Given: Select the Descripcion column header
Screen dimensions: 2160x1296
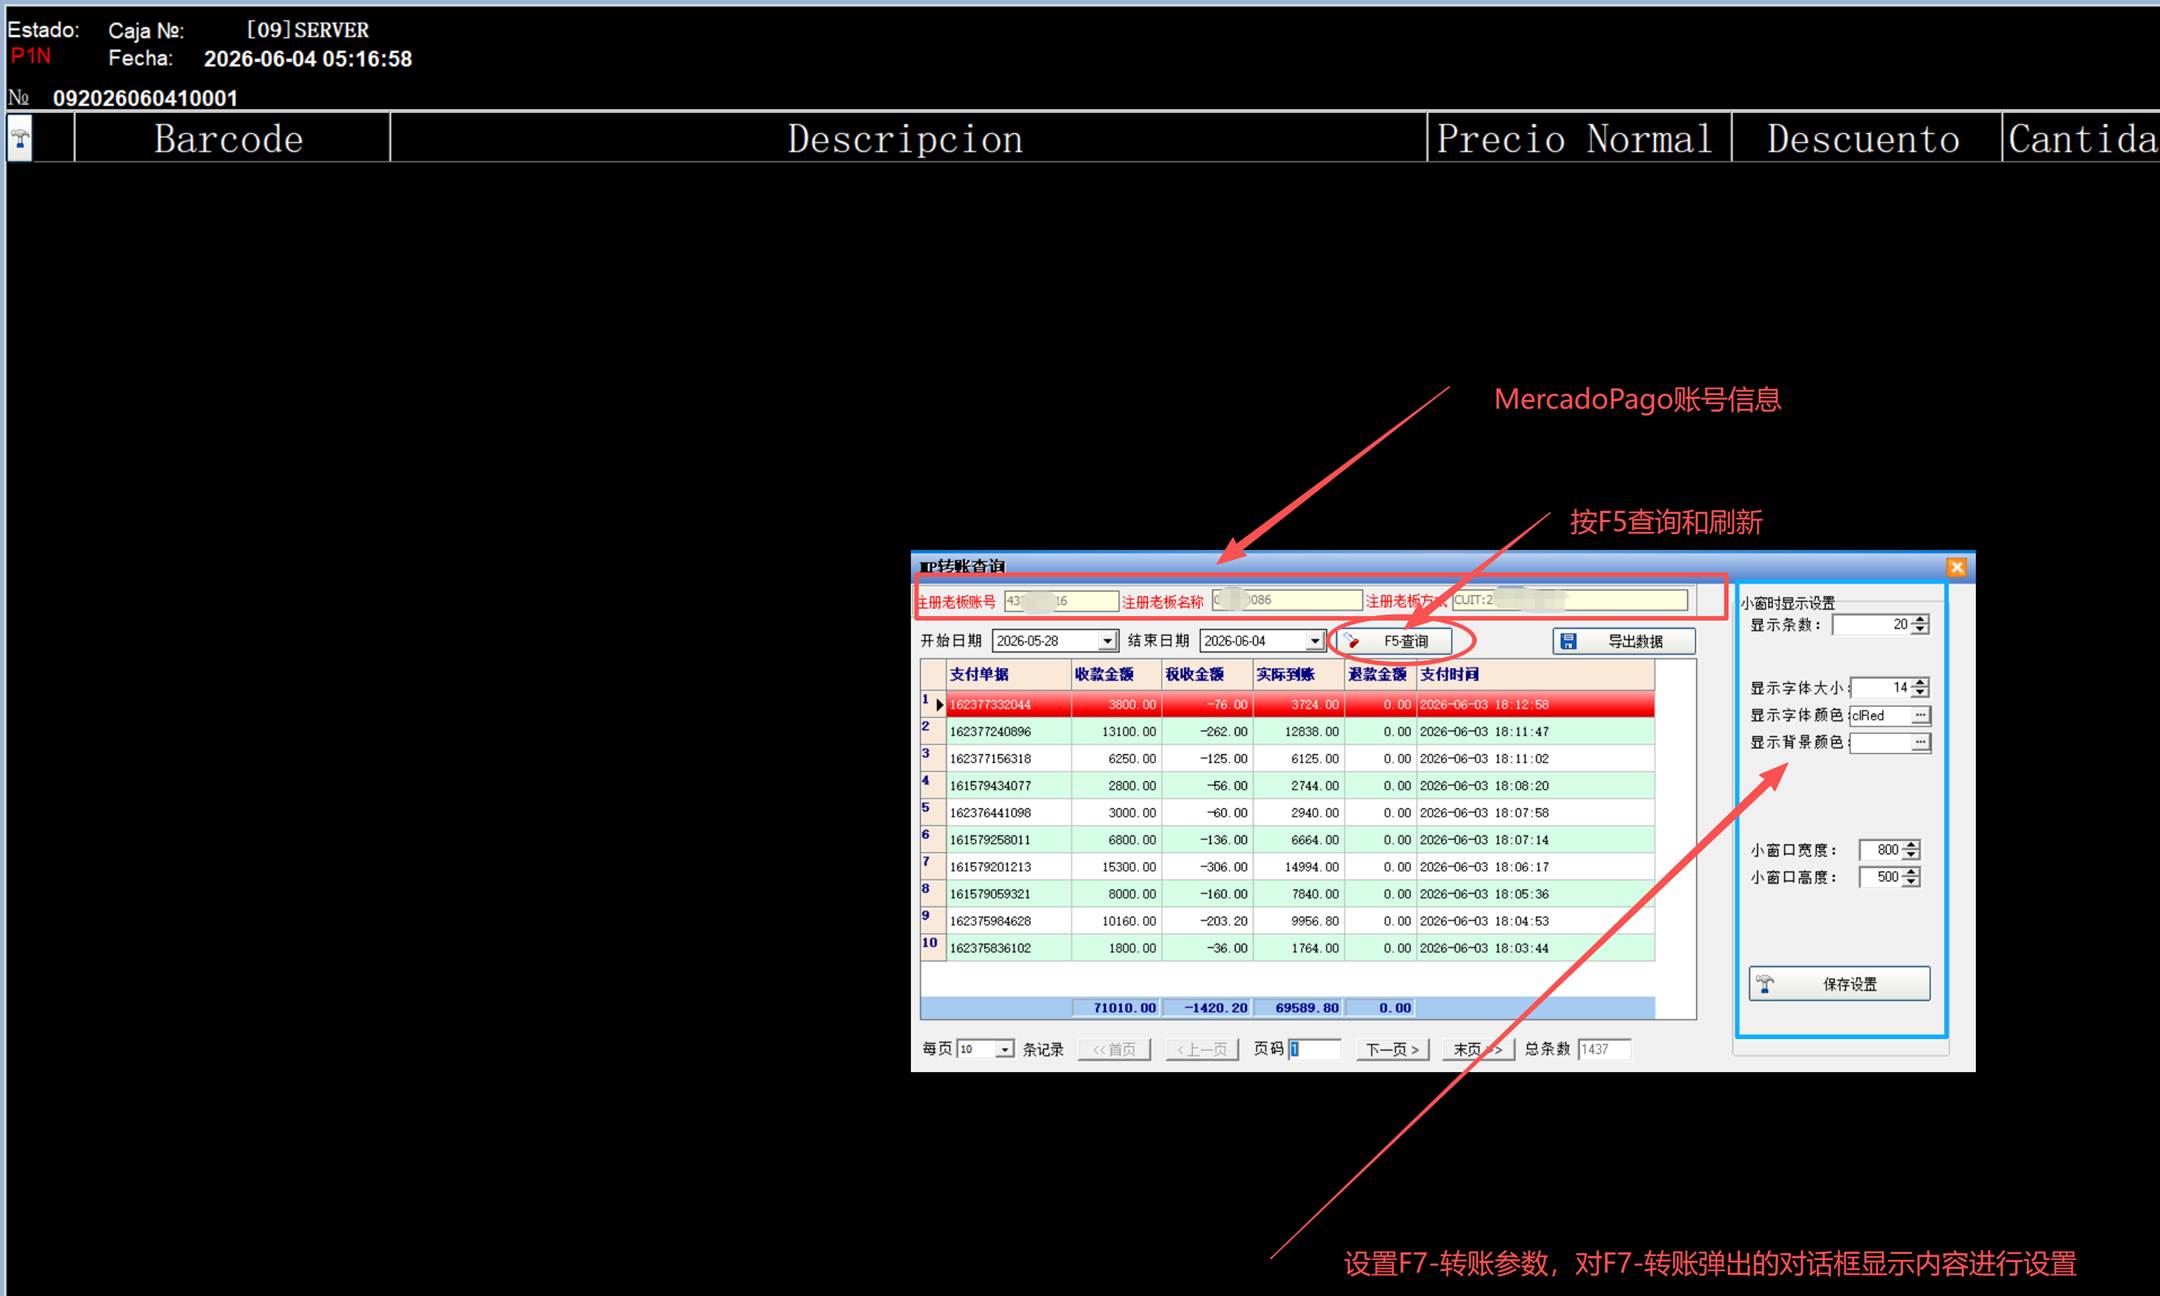Looking at the screenshot, I should [x=907, y=138].
